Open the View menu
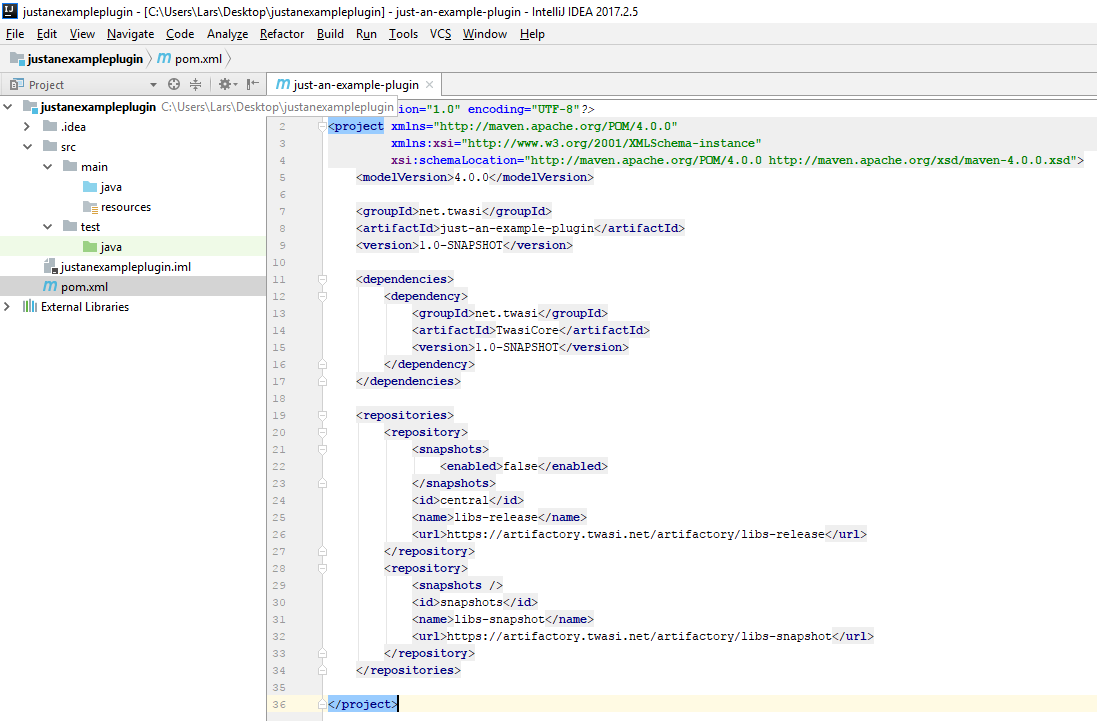Viewport: 1097px width, 721px height. 82,34
